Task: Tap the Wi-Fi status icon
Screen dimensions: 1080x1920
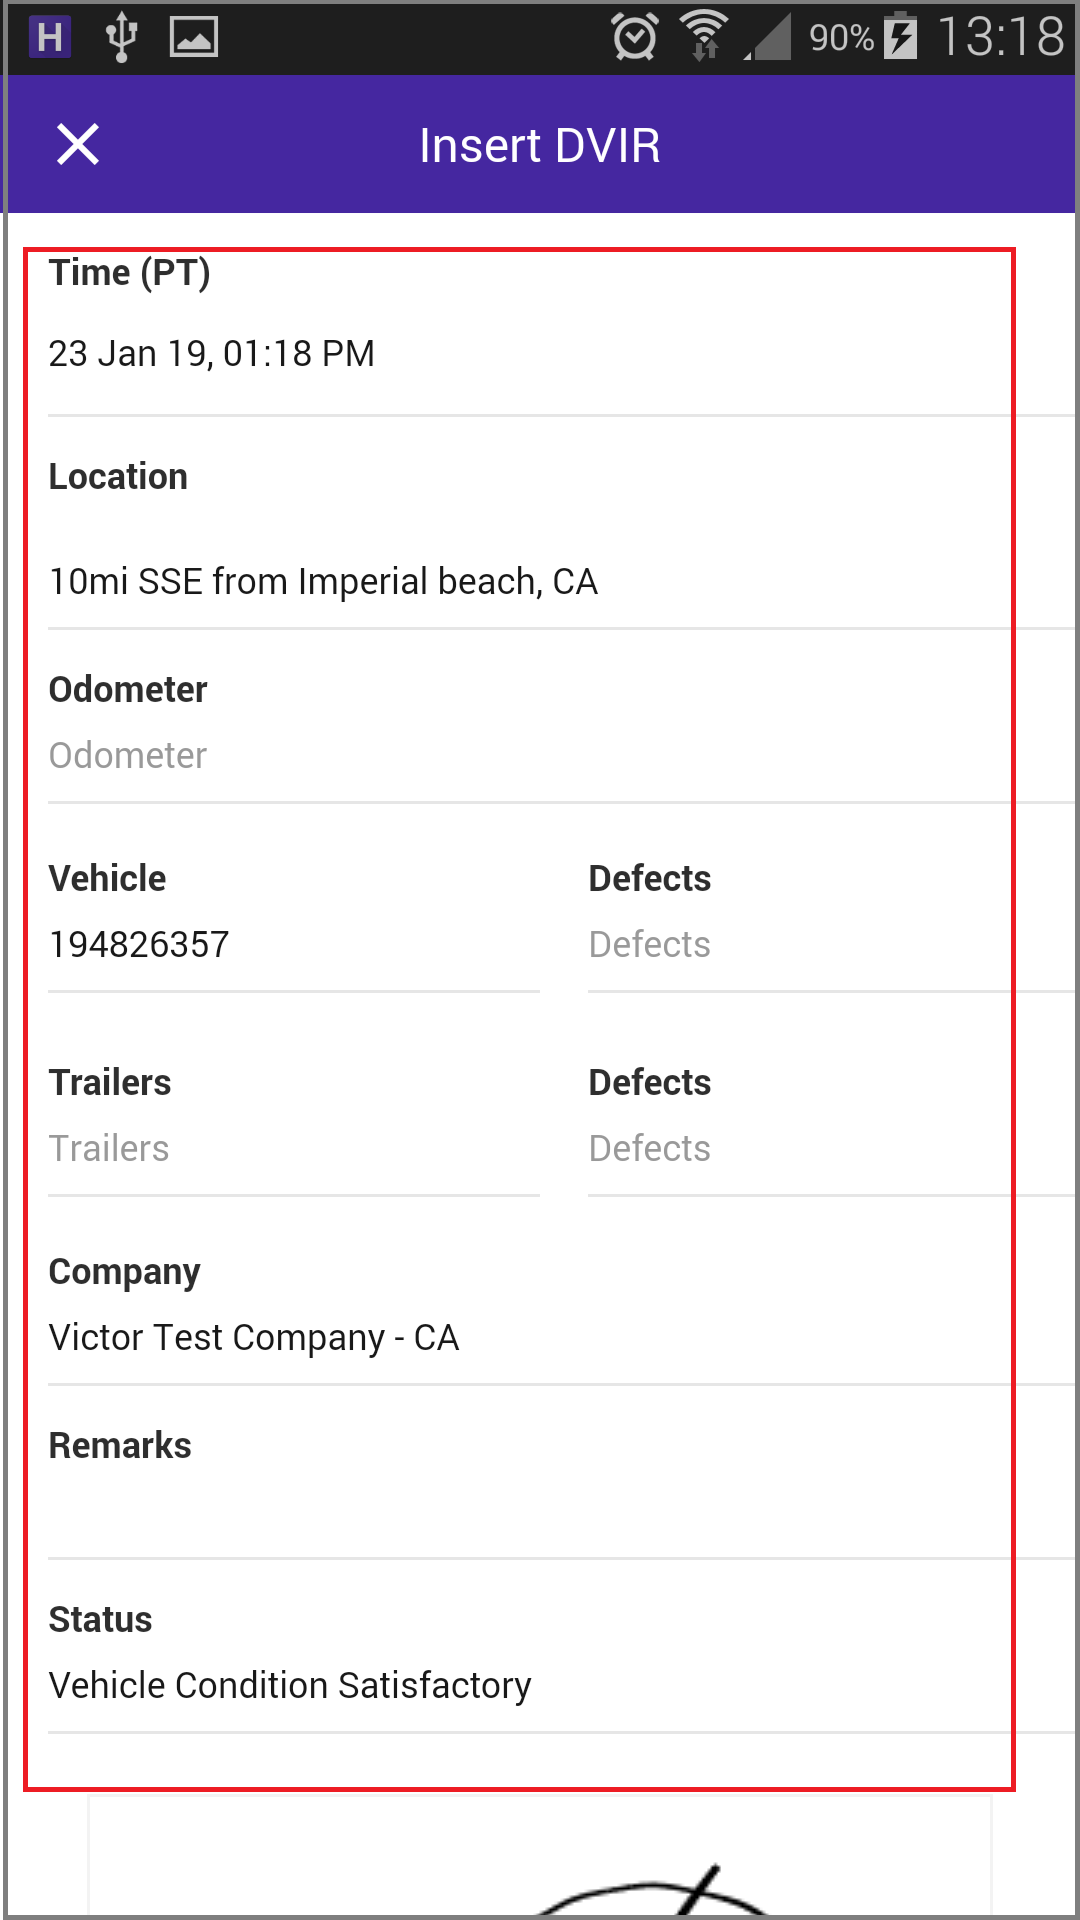Action: click(704, 36)
